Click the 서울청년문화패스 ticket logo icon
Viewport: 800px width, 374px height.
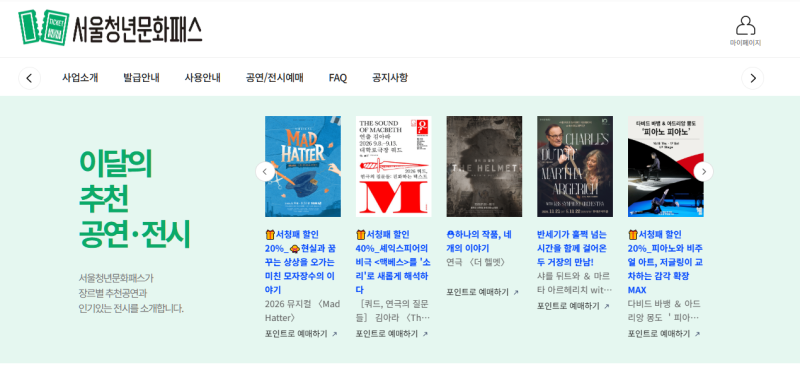pos(43,28)
